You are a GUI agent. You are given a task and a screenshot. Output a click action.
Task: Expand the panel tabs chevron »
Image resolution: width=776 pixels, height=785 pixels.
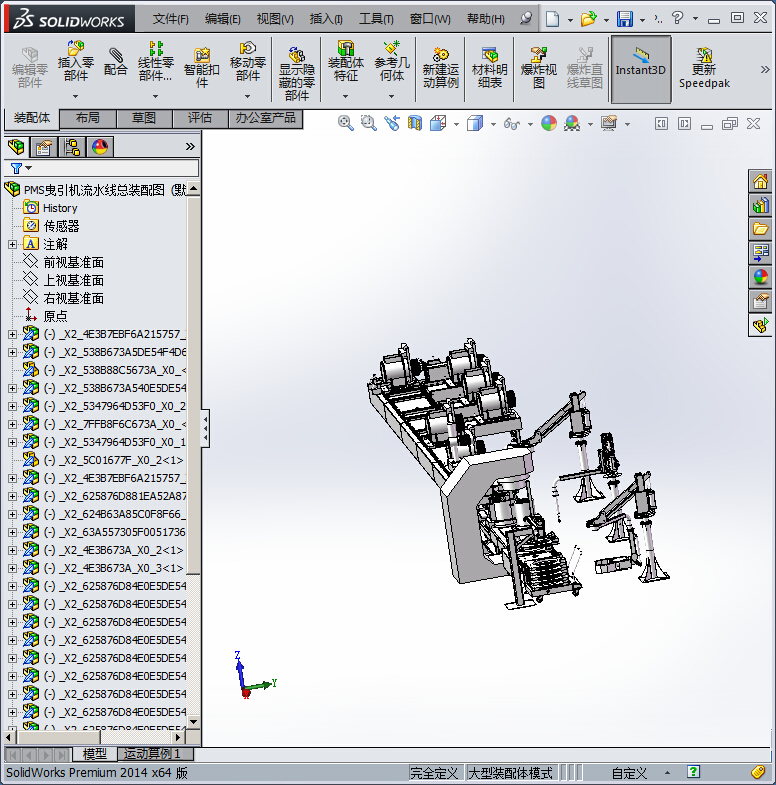pos(190,147)
